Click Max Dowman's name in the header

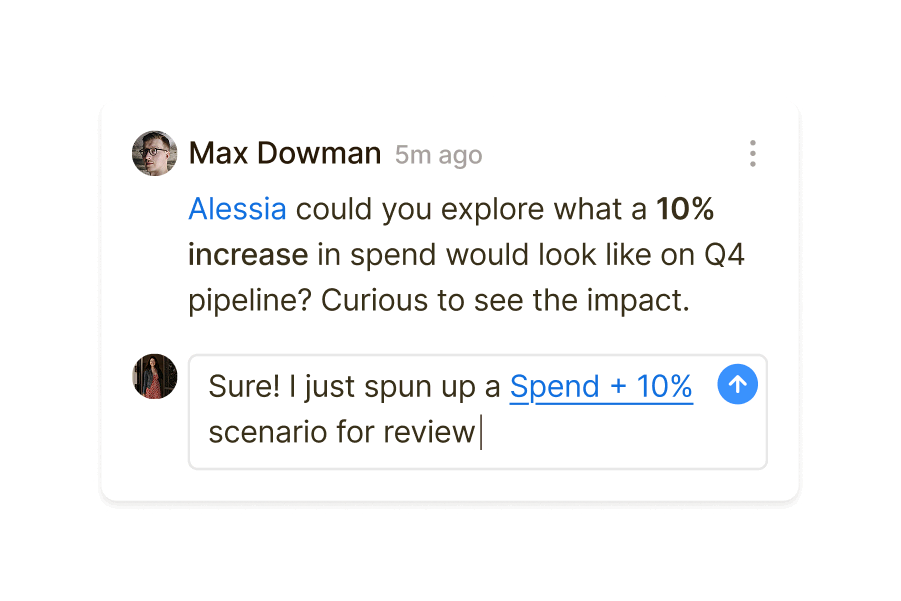pyautogui.click(x=284, y=153)
